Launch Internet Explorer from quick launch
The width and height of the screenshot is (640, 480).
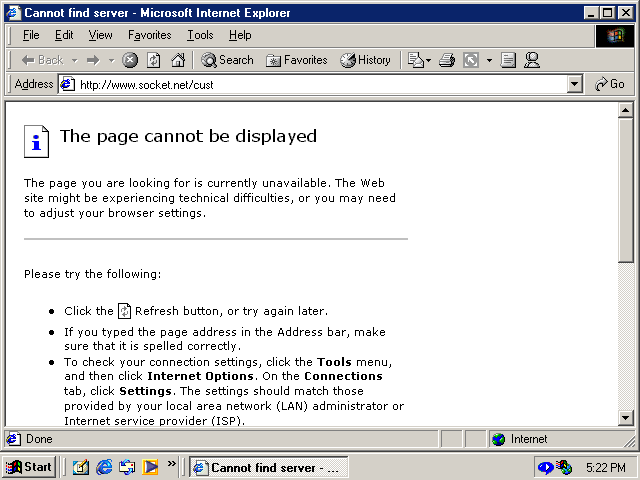(104, 467)
